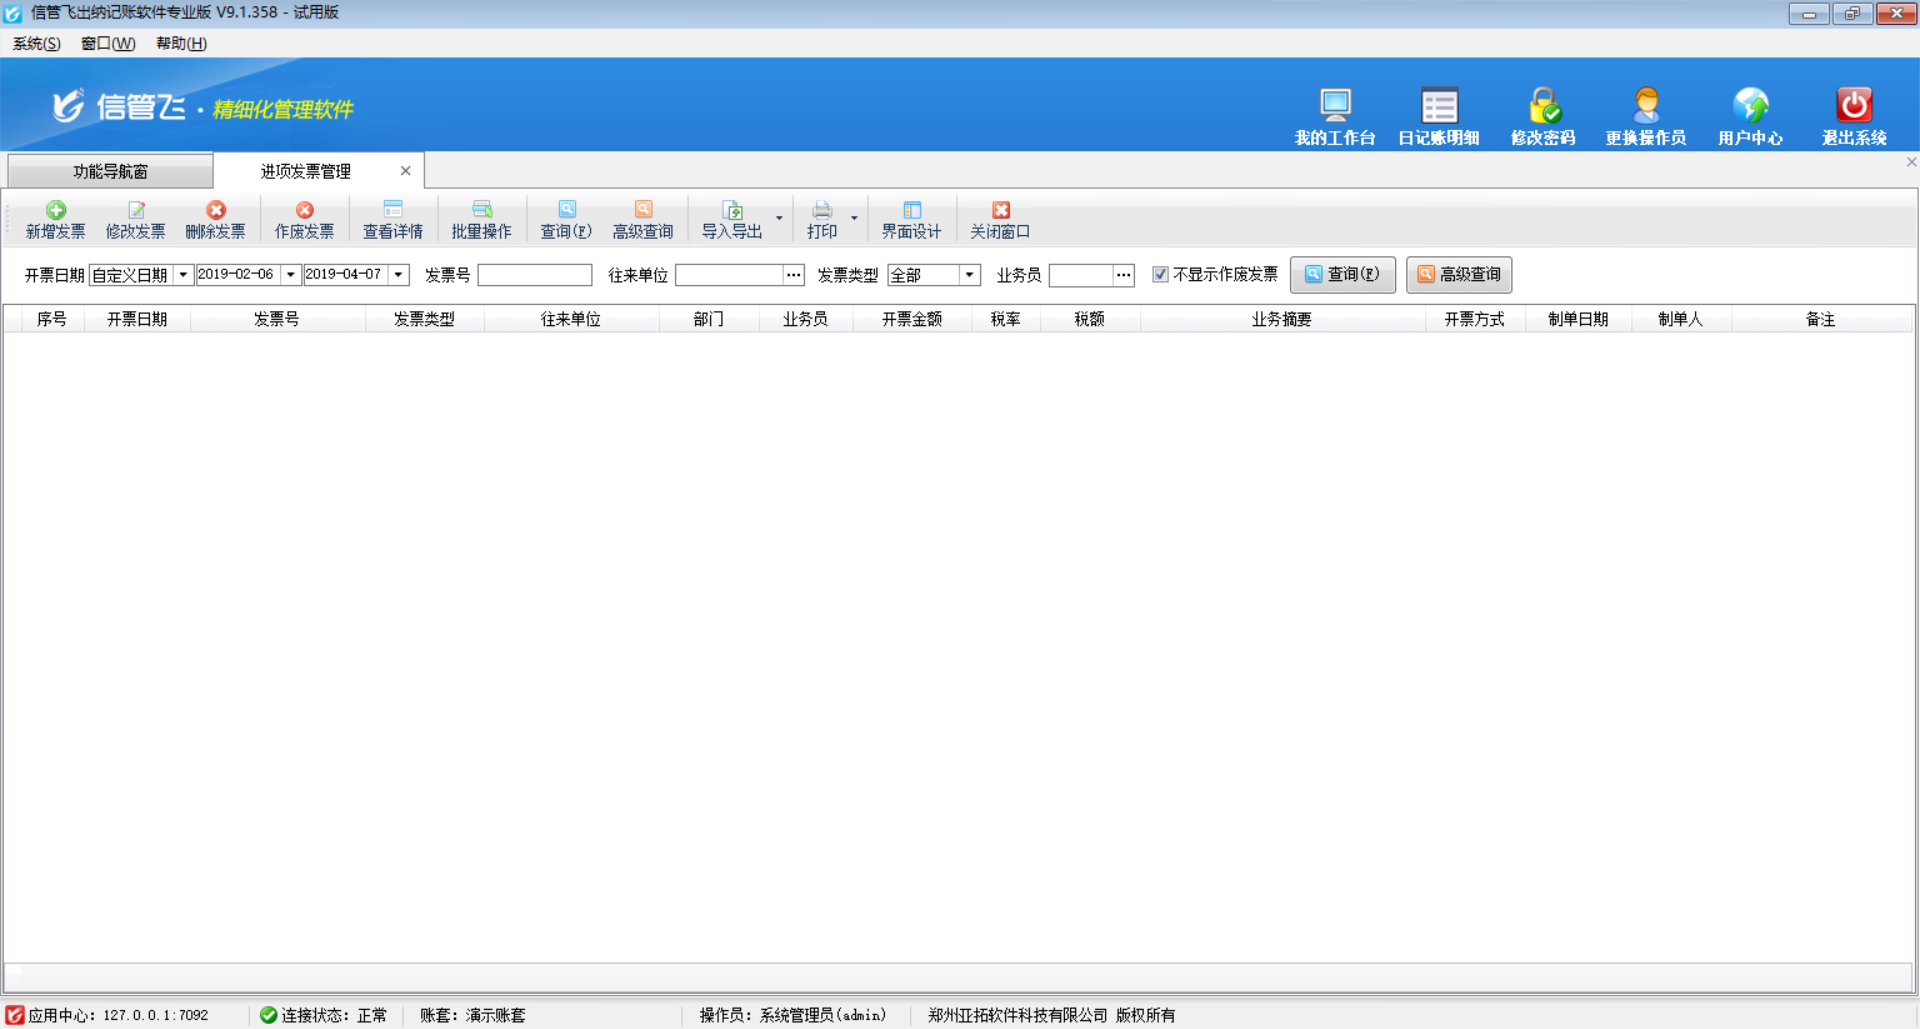
Task: Expand the 发票类型 dropdown set to 全部
Action: coord(969,274)
